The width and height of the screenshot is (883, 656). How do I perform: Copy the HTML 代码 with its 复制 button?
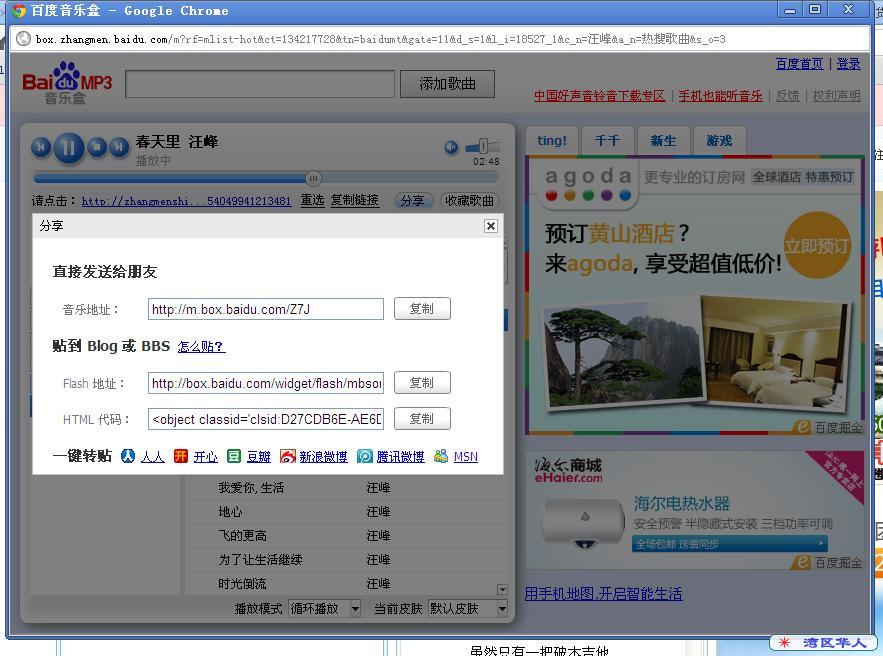[422, 419]
